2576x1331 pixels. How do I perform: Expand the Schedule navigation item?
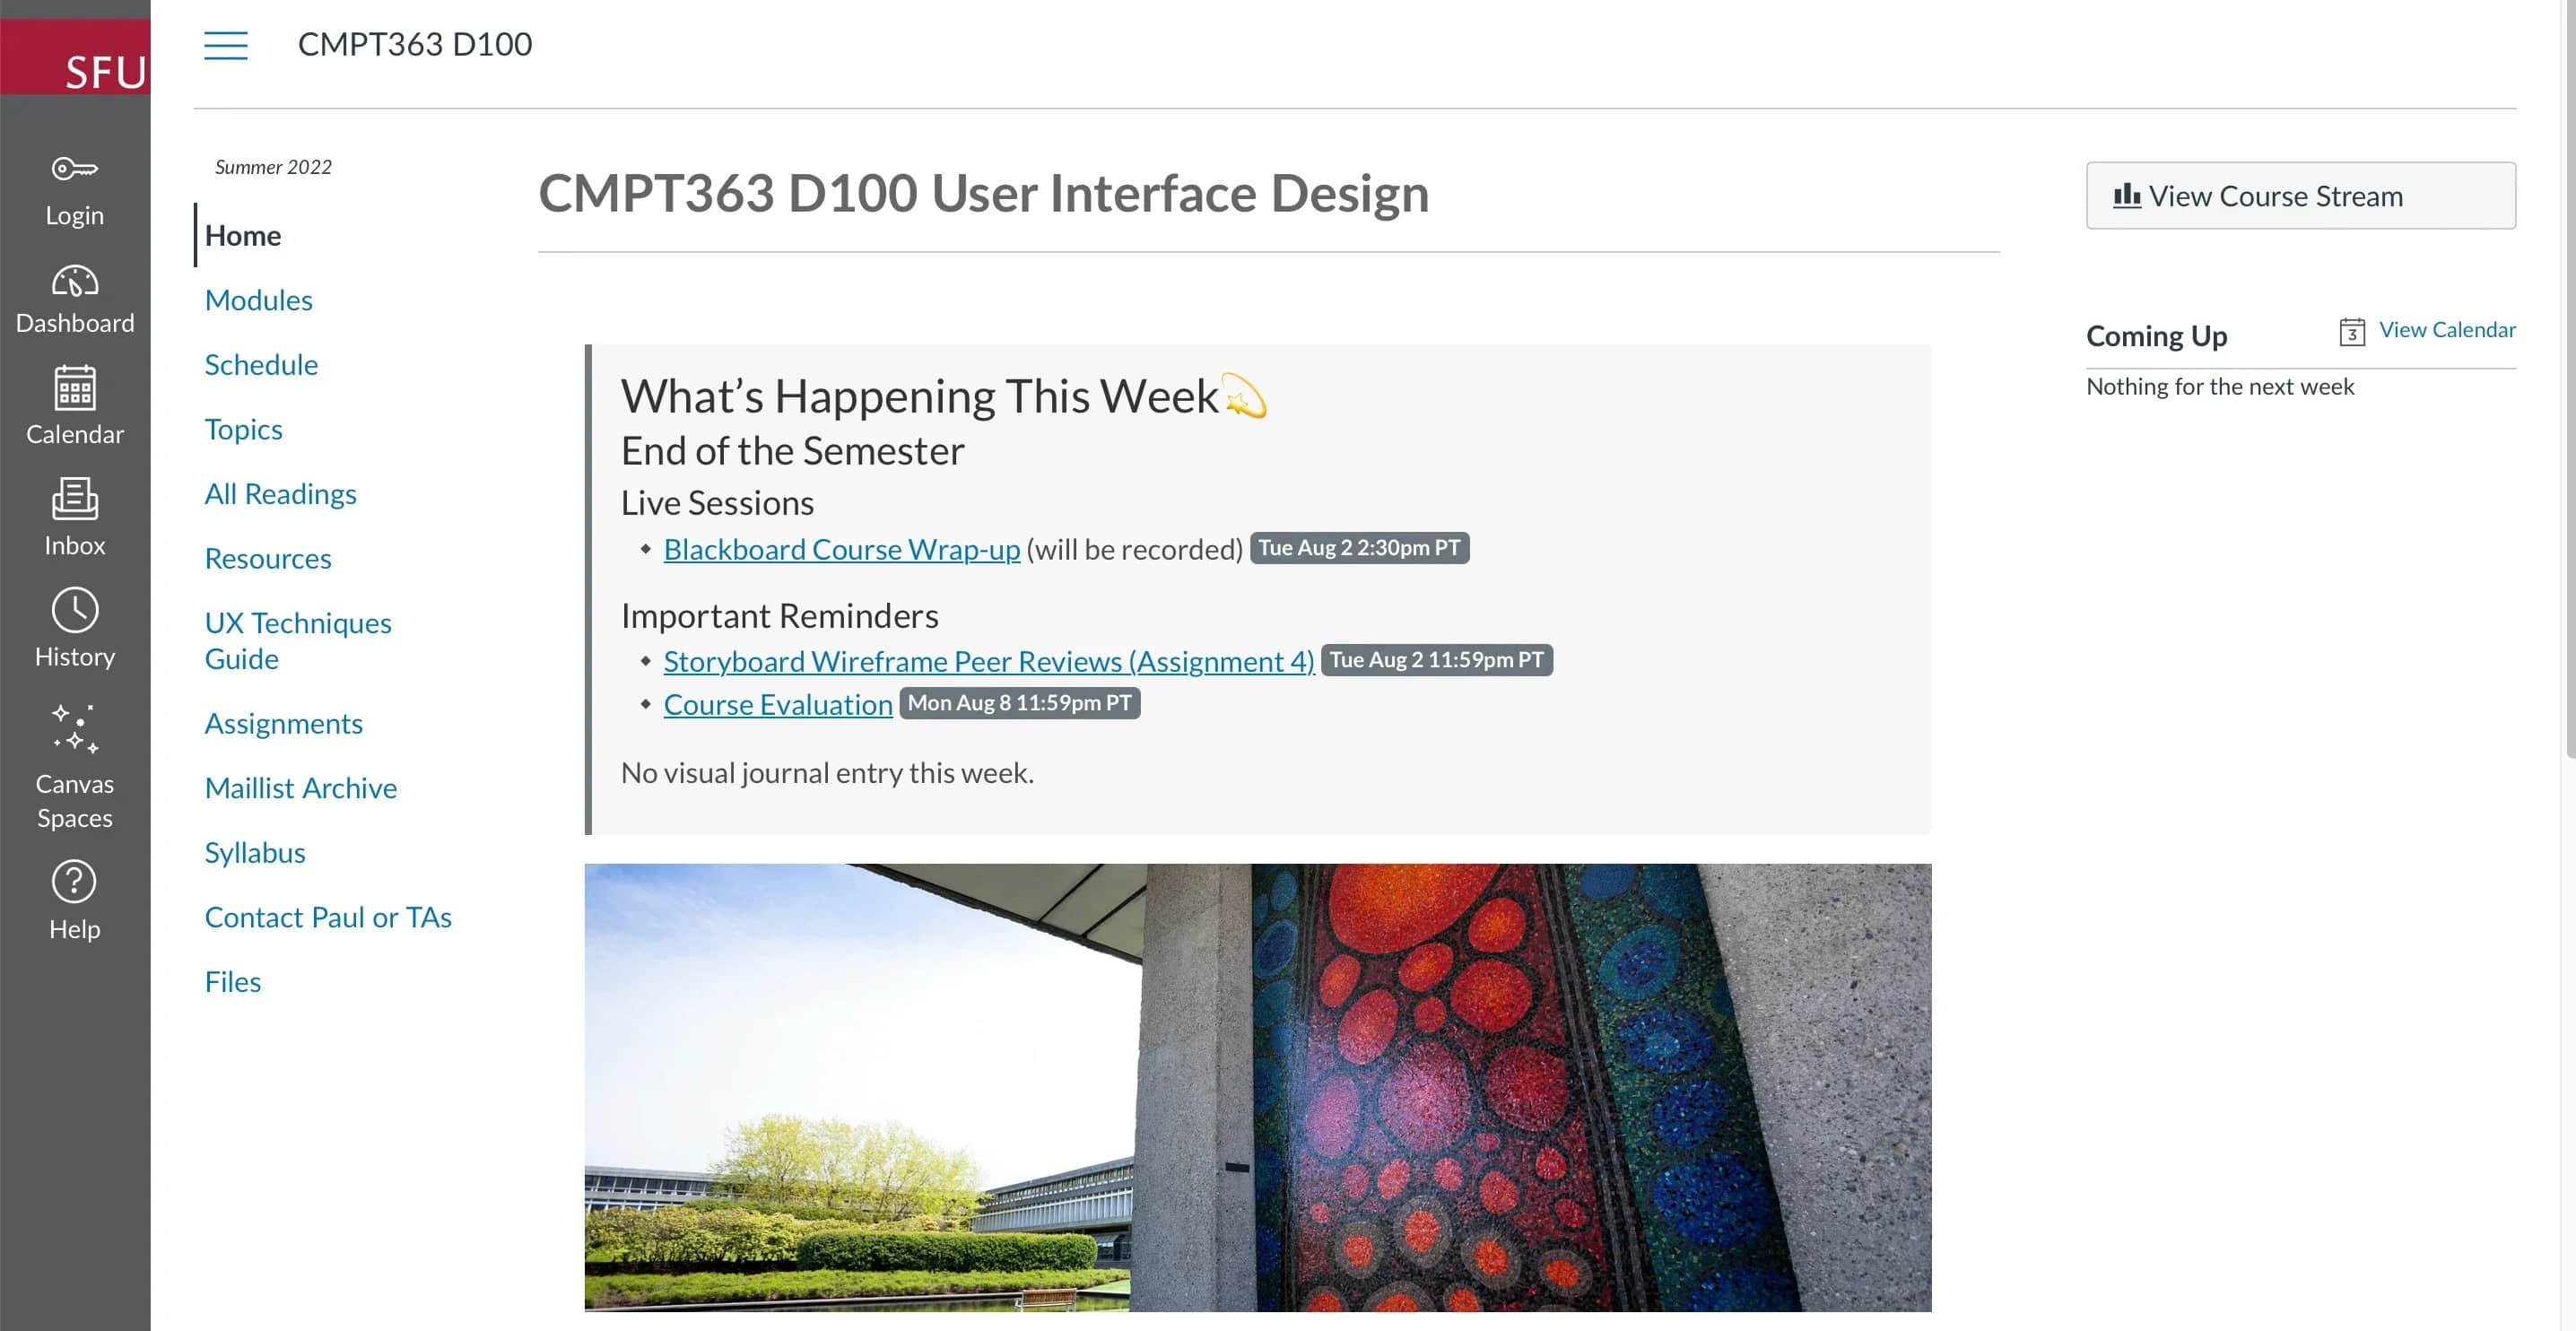(259, 365)
